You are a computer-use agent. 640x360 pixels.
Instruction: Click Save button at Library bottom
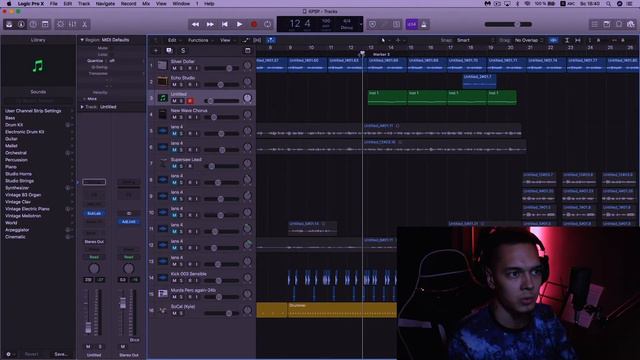(x=61, y=354)
